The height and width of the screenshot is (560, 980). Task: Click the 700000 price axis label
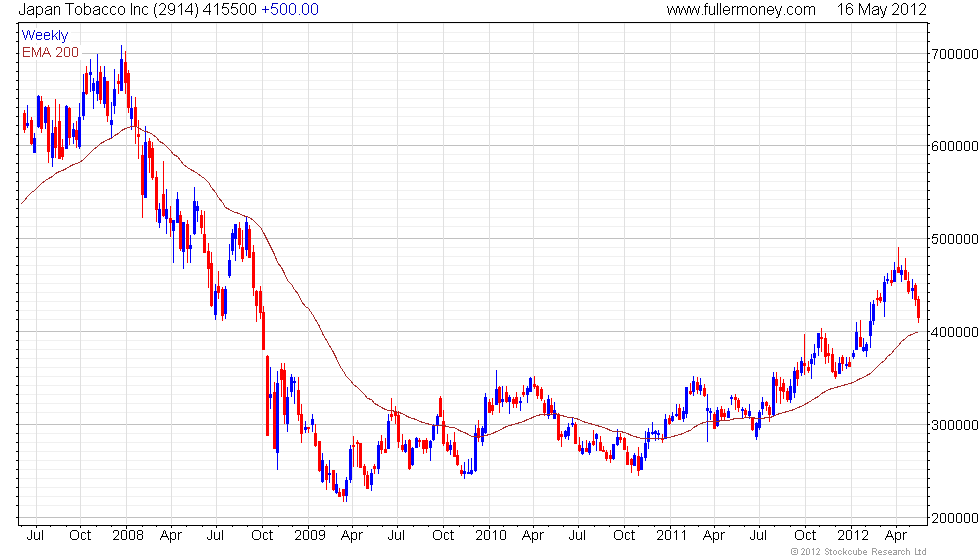point(954,54)
